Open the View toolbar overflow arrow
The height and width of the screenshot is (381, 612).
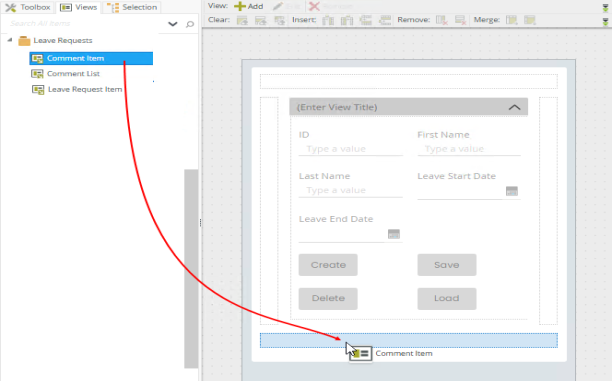(605, 8)
